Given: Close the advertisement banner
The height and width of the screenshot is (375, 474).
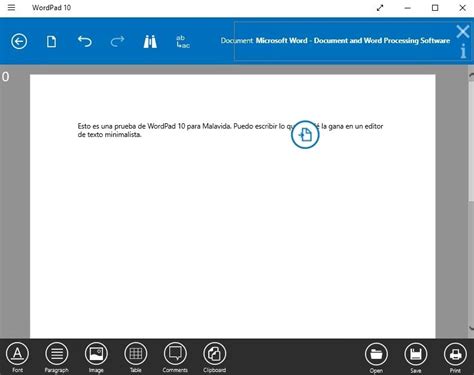Looking at the screenshot, I should [463, 32].
